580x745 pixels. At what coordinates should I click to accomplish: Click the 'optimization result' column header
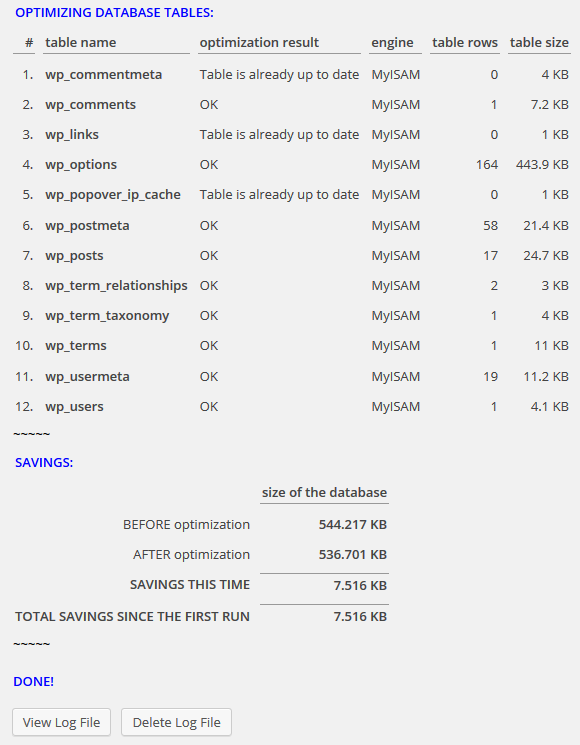[259, 42]
